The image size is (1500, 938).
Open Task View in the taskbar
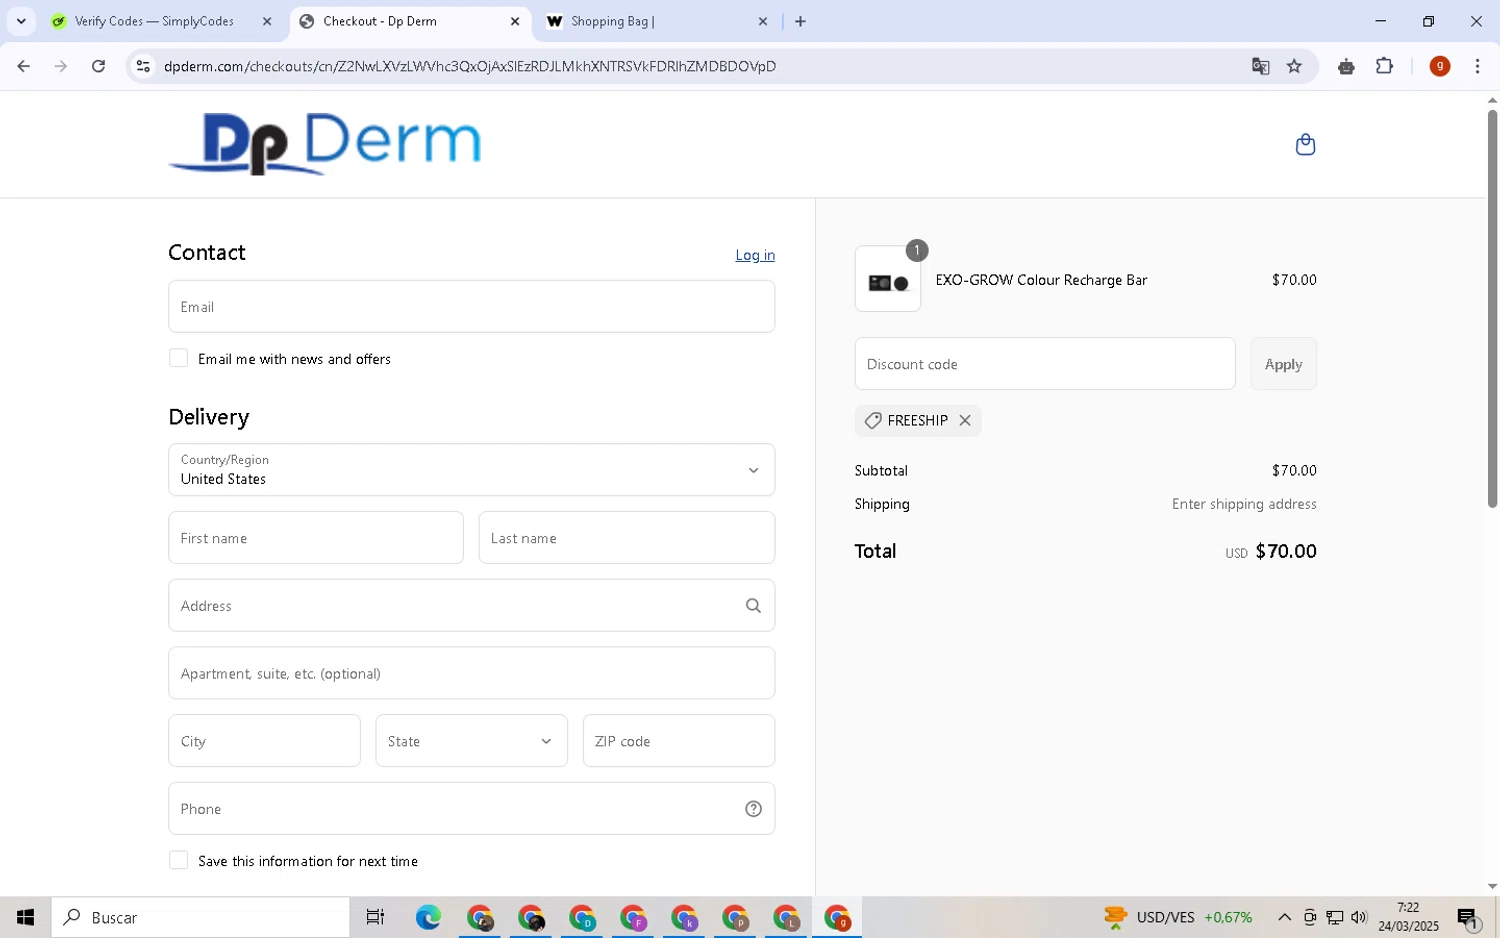[375, 917]
